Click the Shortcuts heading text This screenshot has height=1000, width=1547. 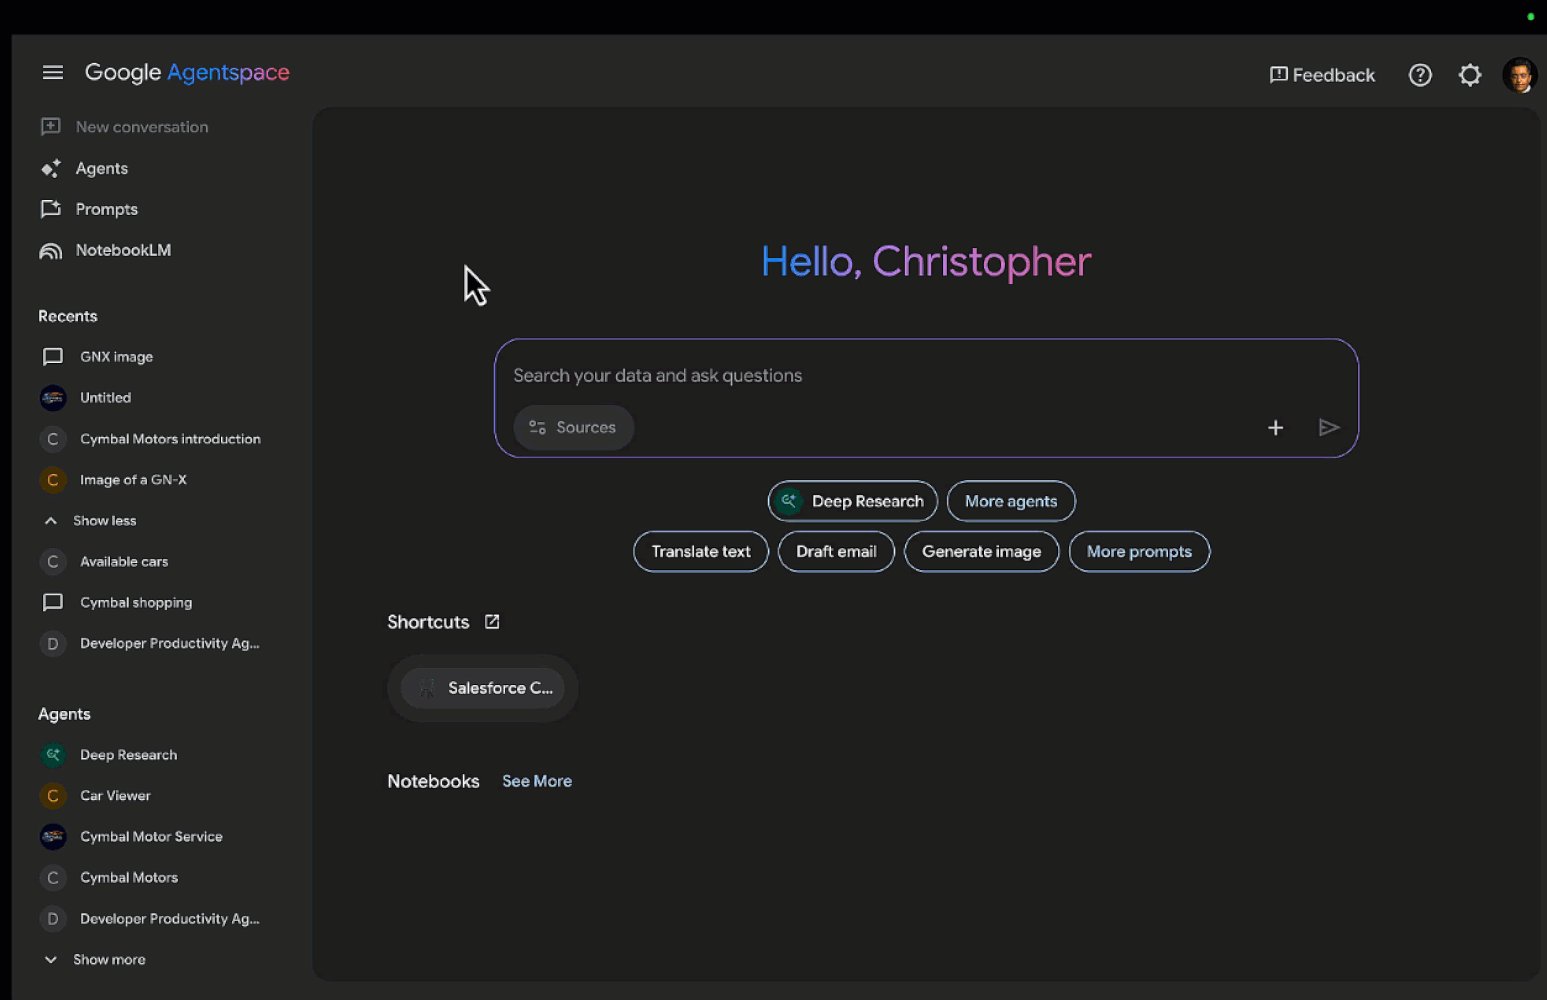pos(428,622)
